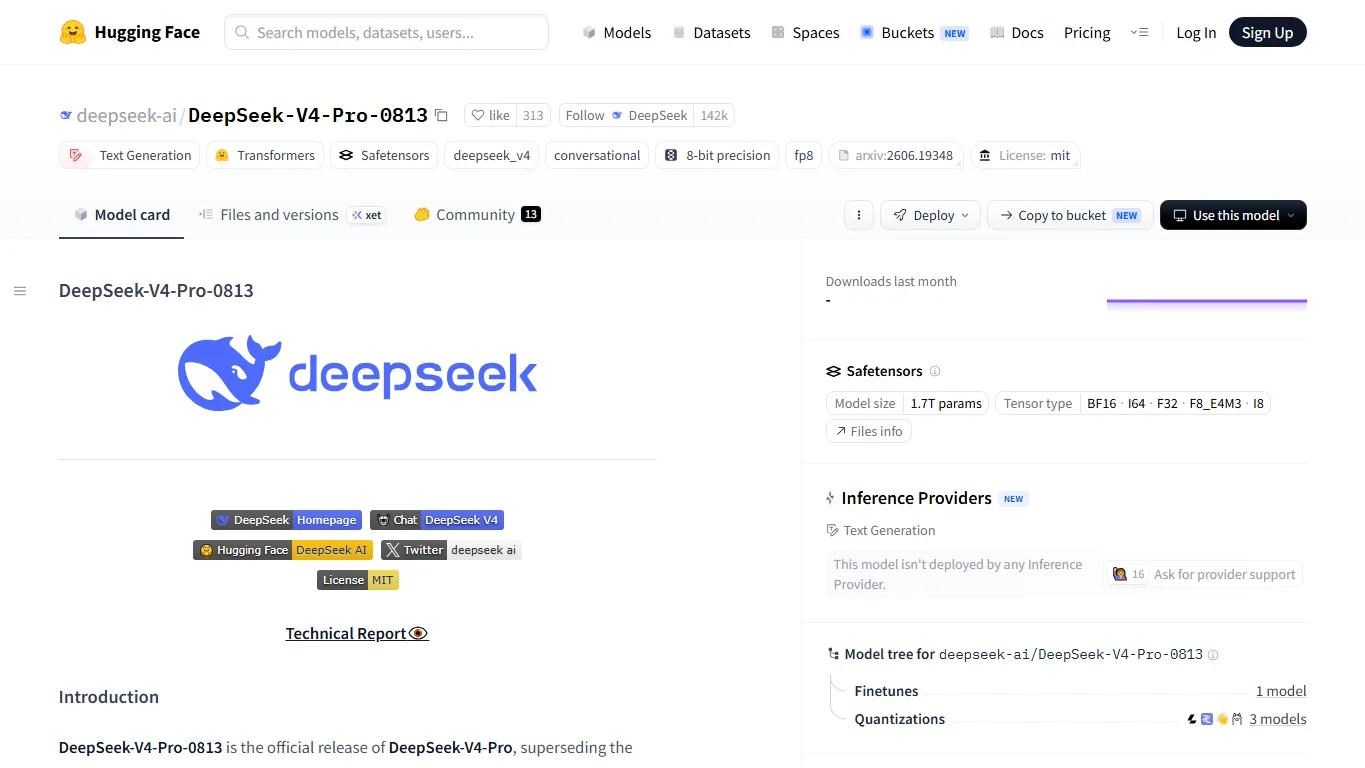Open the Chat DeepSeek V4 badge
1365x768 pixels.
[437, 520]
